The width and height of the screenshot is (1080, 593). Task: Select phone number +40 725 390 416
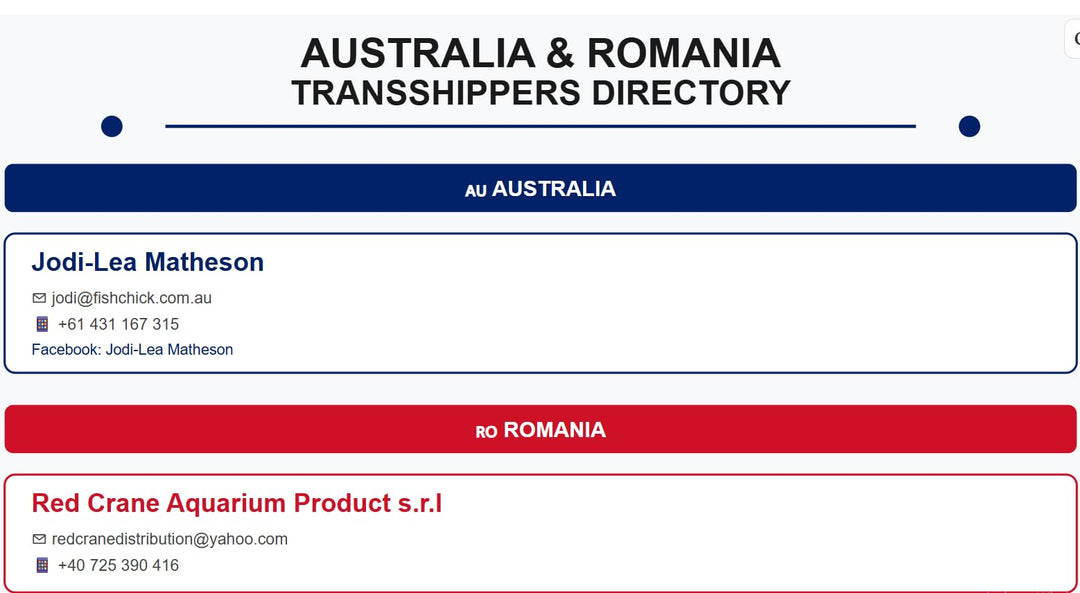click(x=118, y=565)
